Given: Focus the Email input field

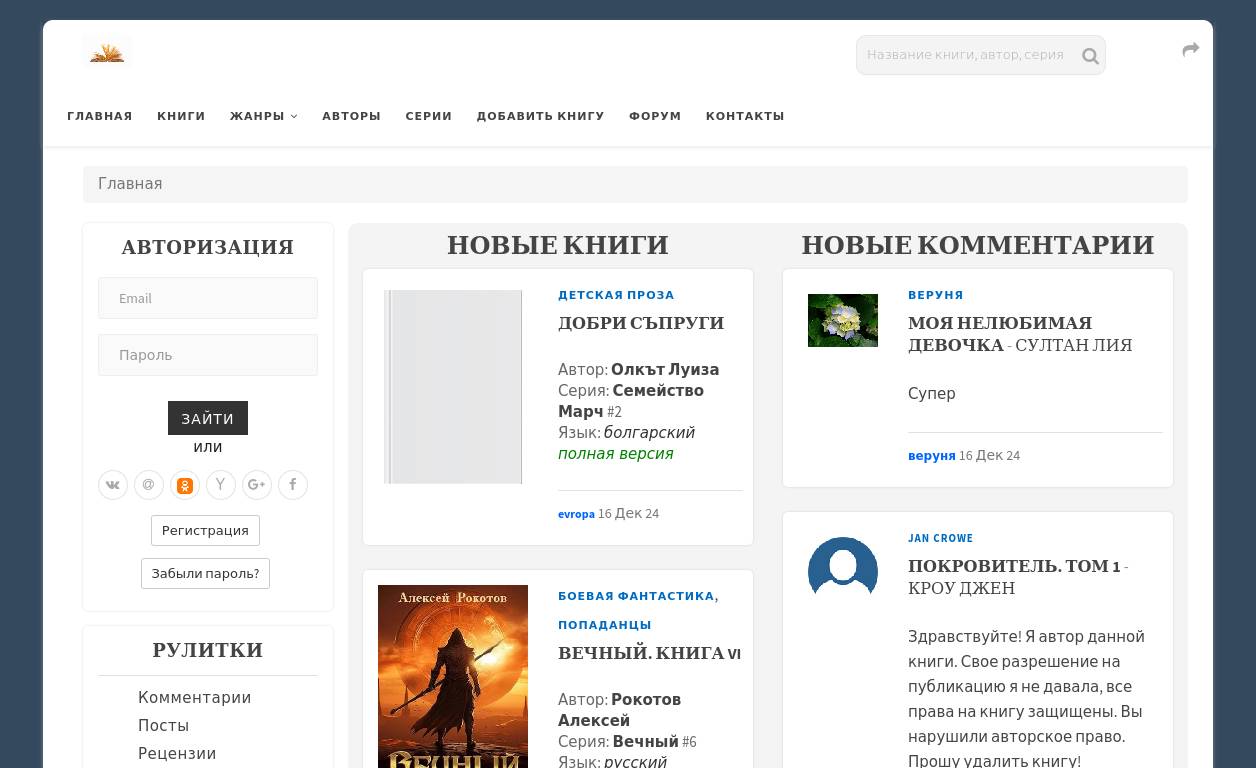Looking at the screenshot, I should pyautogui.click(x=208, y=298).
